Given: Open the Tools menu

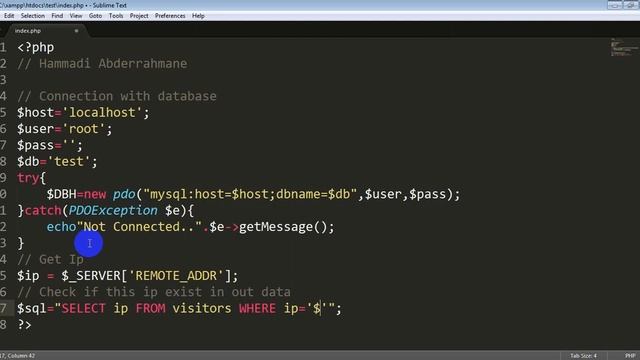Looking at the screenshot, I should pos(116,16).
